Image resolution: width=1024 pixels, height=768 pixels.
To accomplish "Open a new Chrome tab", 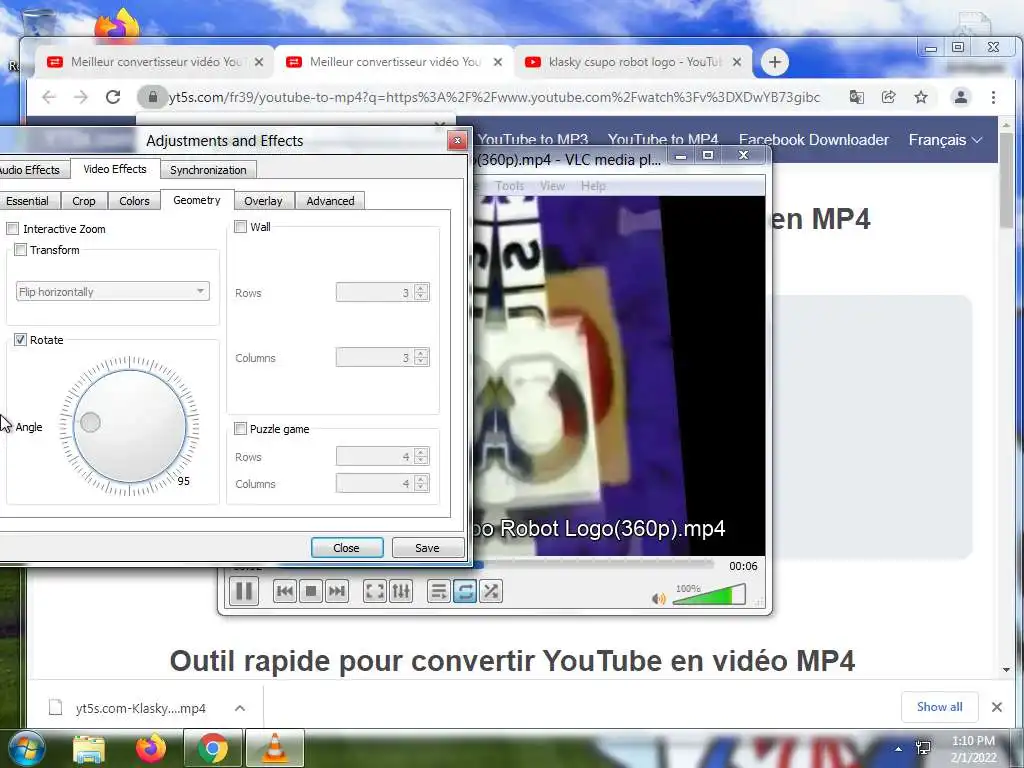I will (x=775, y=62).
